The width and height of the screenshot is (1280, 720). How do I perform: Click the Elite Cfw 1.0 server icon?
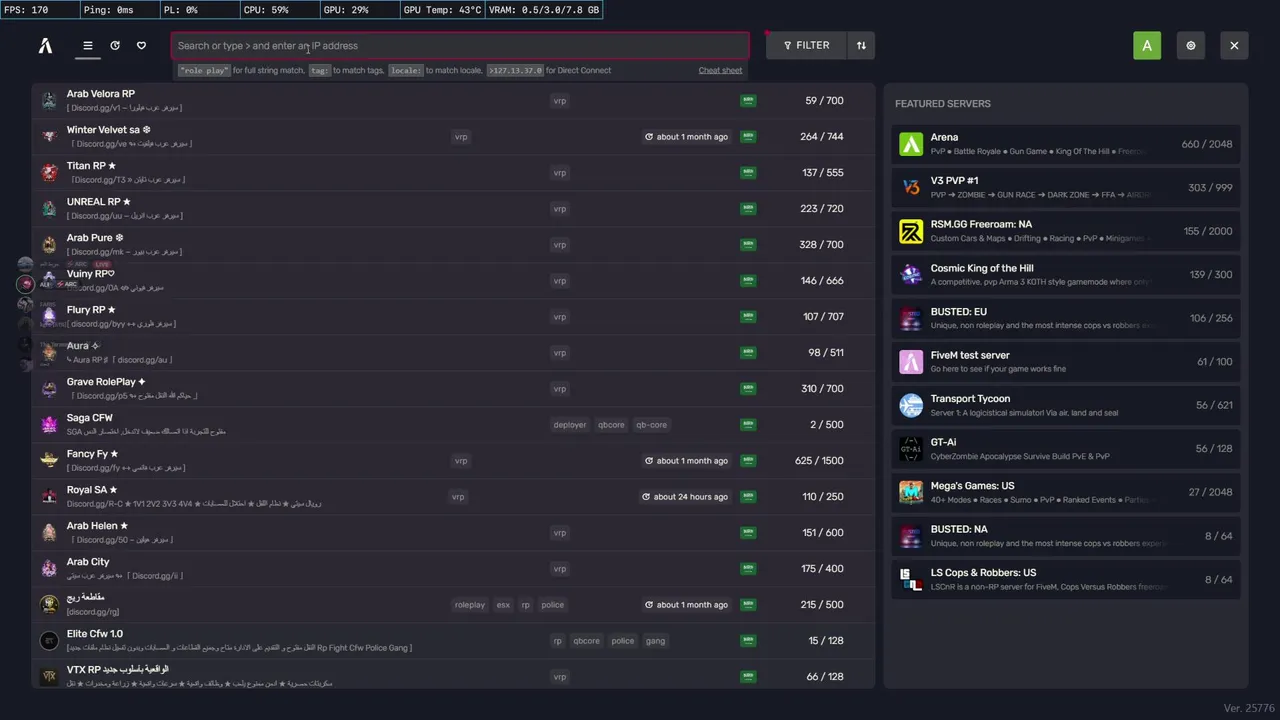pos(49,640)
